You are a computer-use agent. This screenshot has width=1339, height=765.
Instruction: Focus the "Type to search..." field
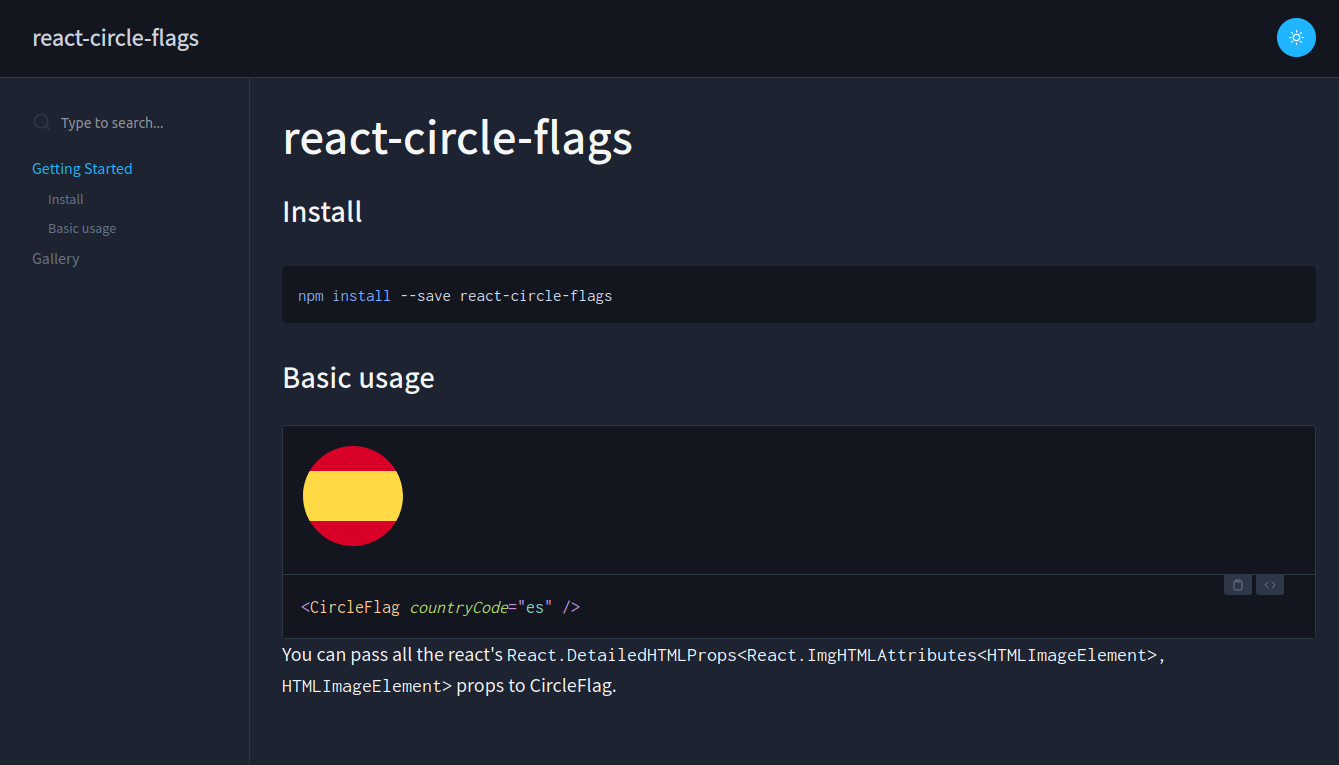(140, 123)
